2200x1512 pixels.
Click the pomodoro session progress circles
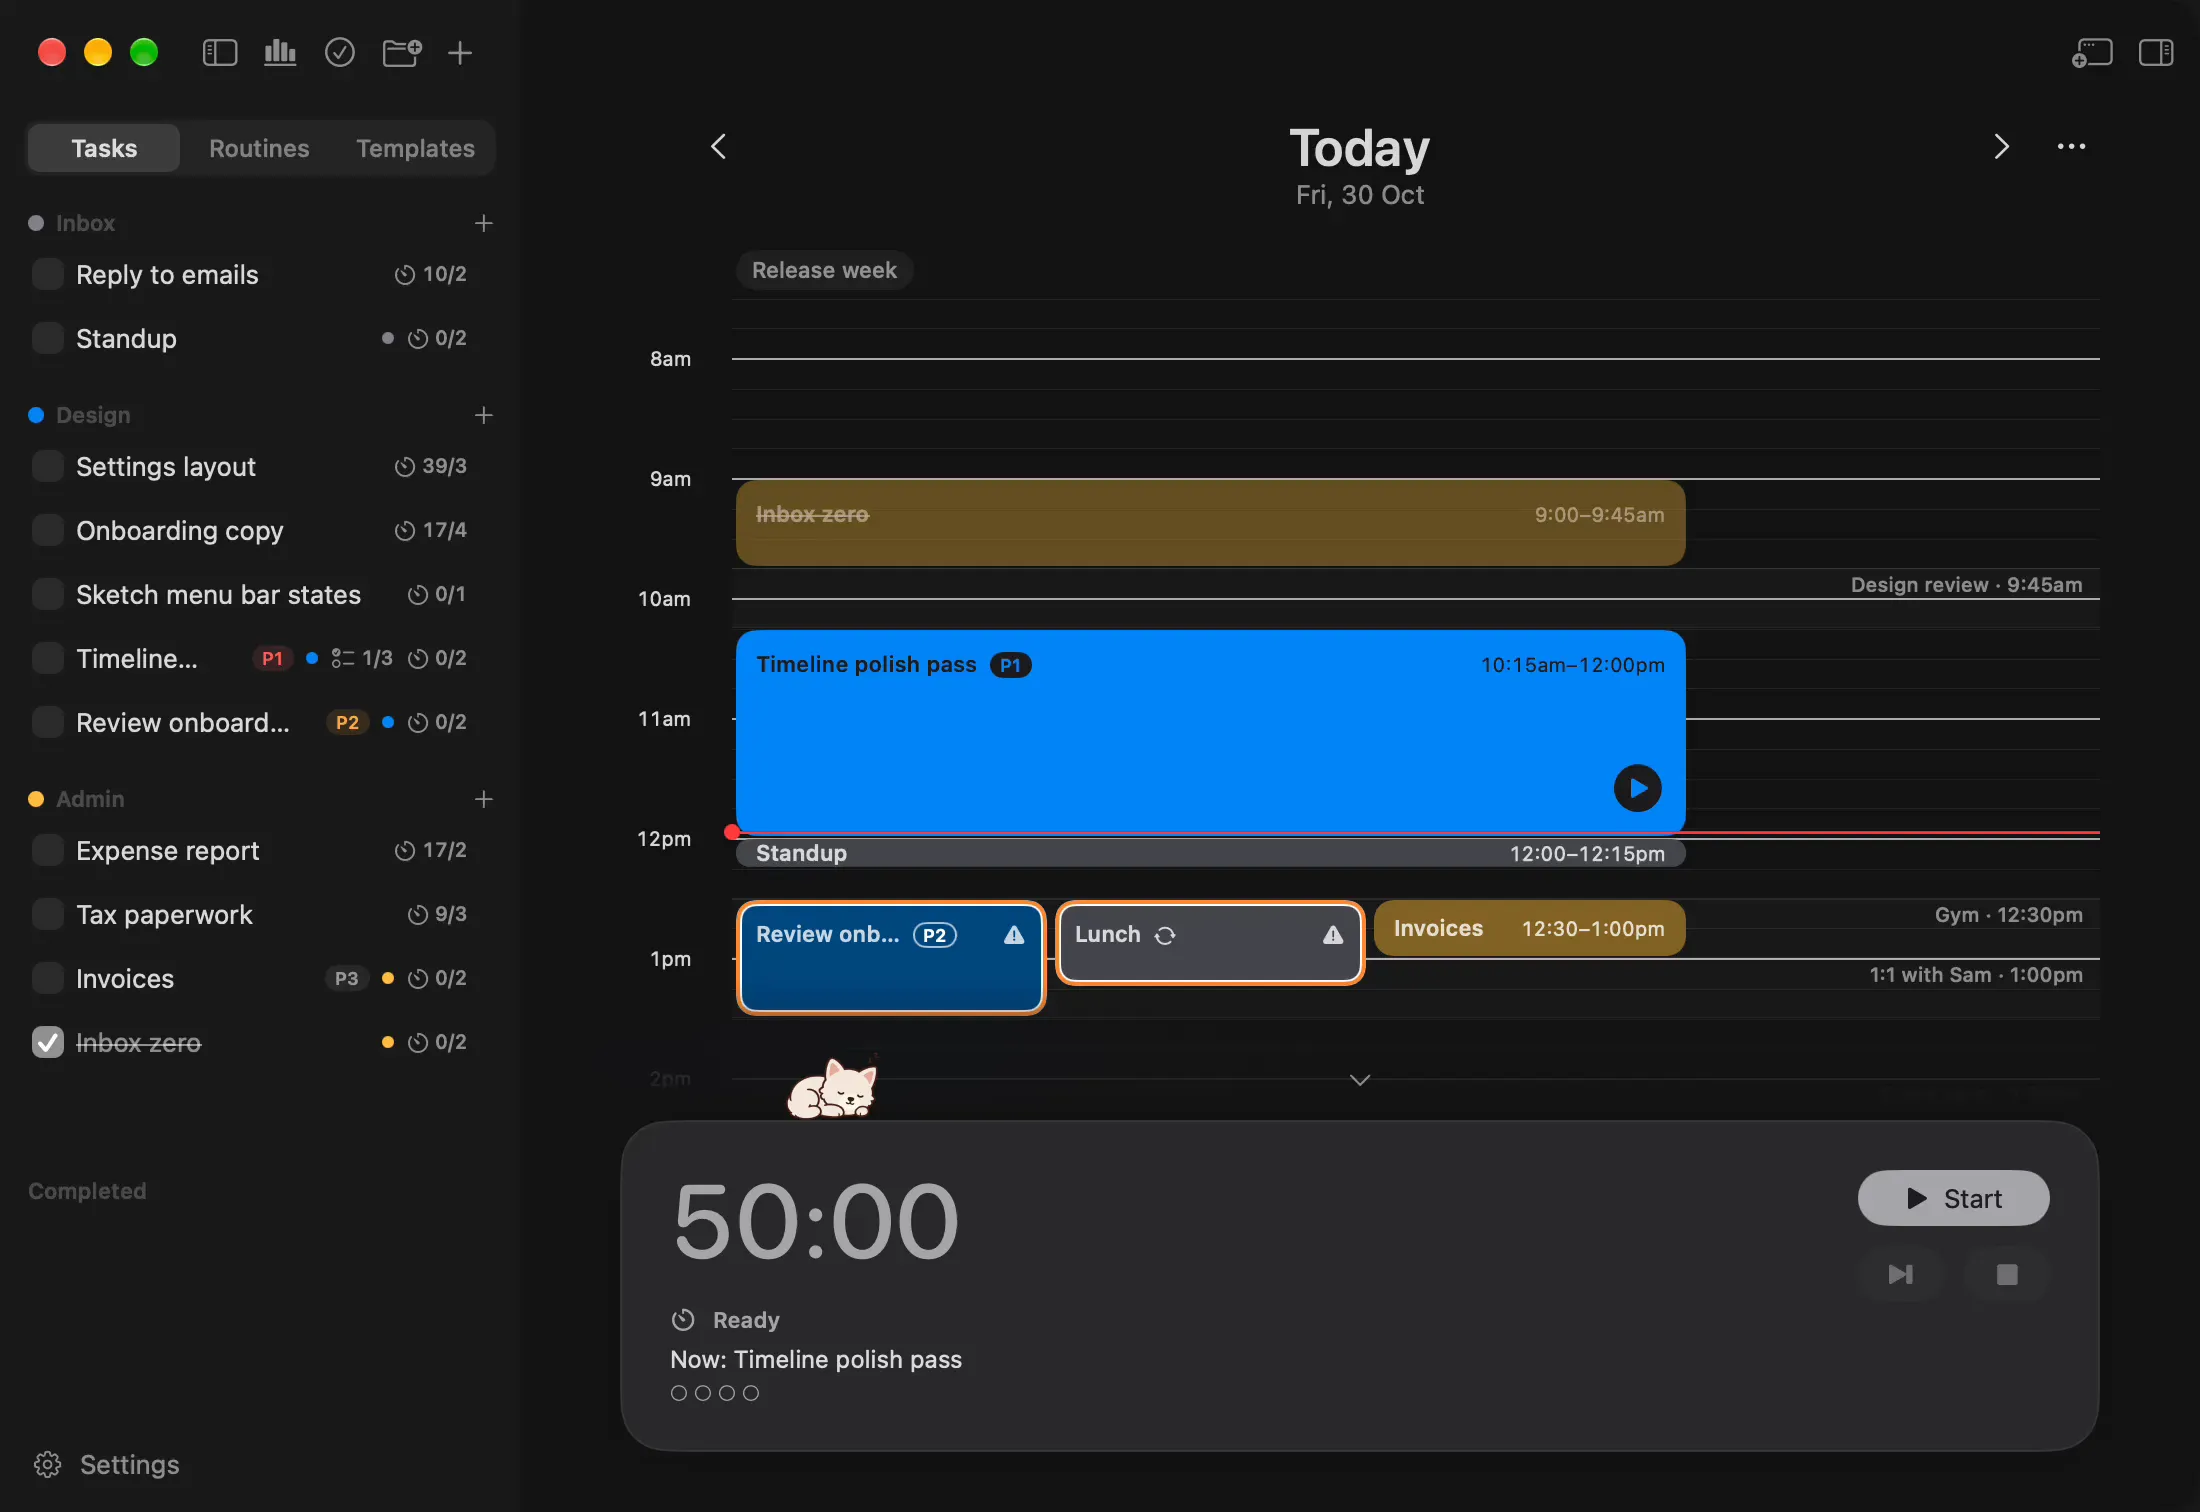[x=715, y=1393]
